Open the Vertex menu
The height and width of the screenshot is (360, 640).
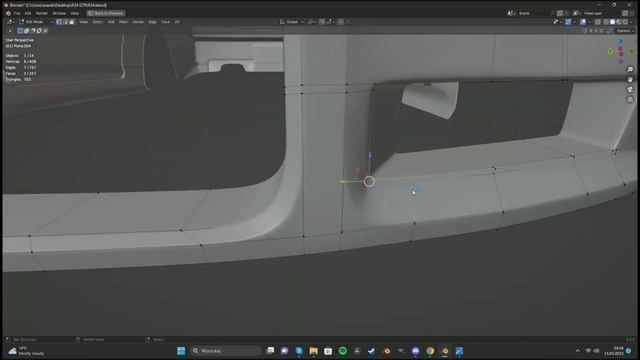(x=138, y=22)
